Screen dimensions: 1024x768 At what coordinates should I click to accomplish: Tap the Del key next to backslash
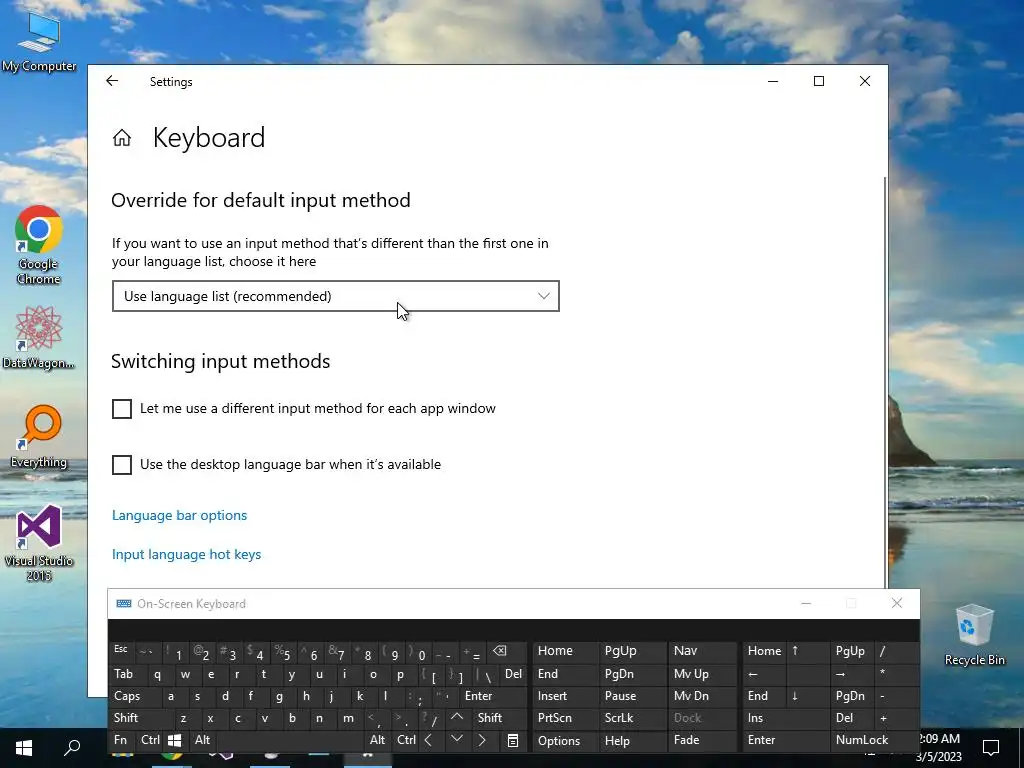tap(514, 674)
